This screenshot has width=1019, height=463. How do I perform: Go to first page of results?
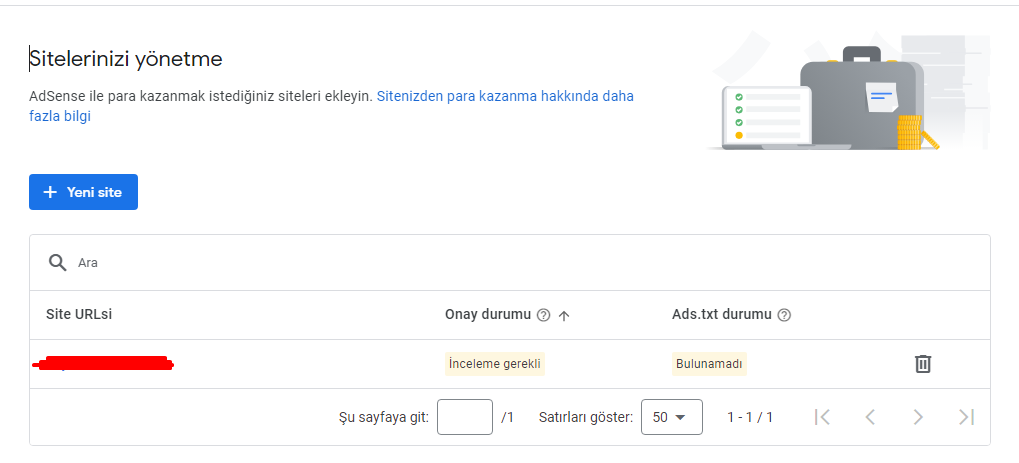coord(822,417)
